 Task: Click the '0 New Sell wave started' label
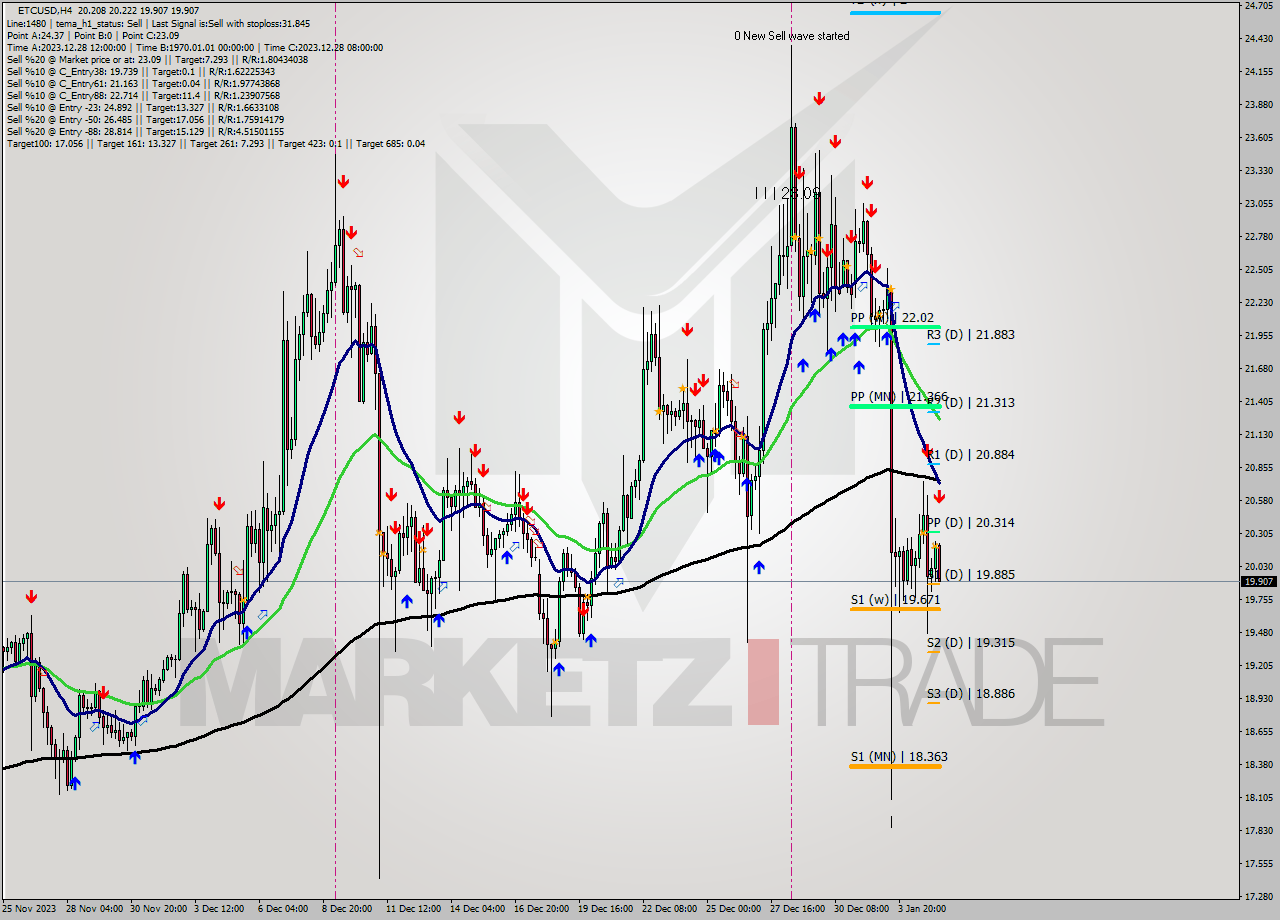tap(792, 36)
